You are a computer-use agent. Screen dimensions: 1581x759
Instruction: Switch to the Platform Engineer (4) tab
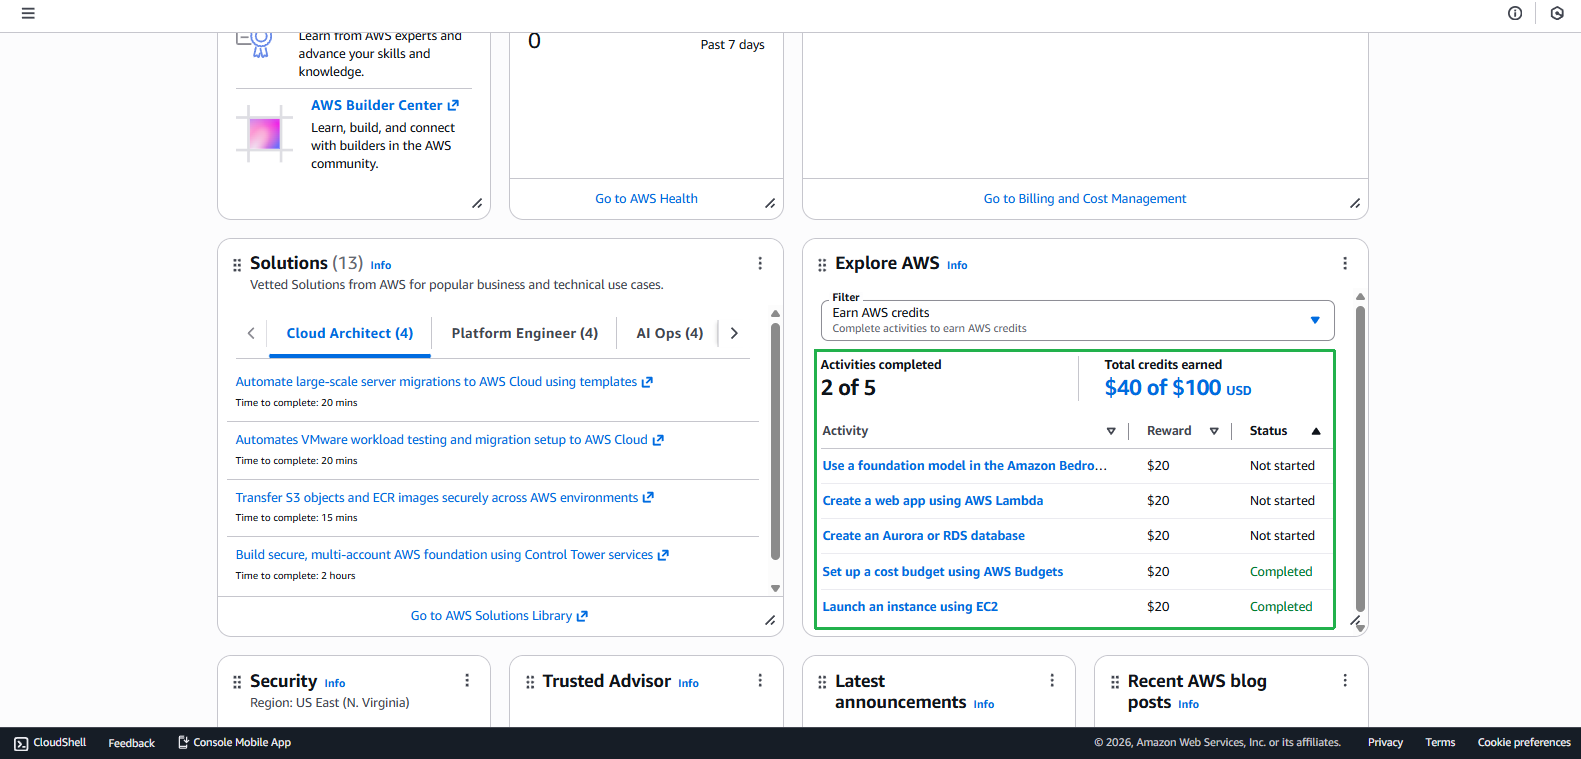click(524, 333)
